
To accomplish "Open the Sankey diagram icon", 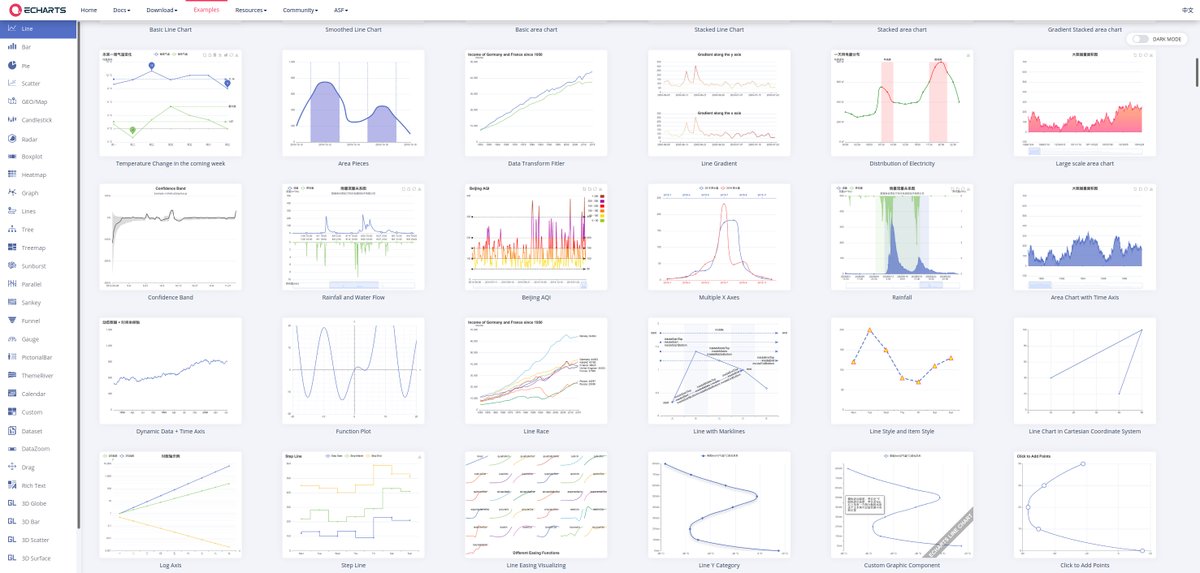I will click(x=10, y=302).
